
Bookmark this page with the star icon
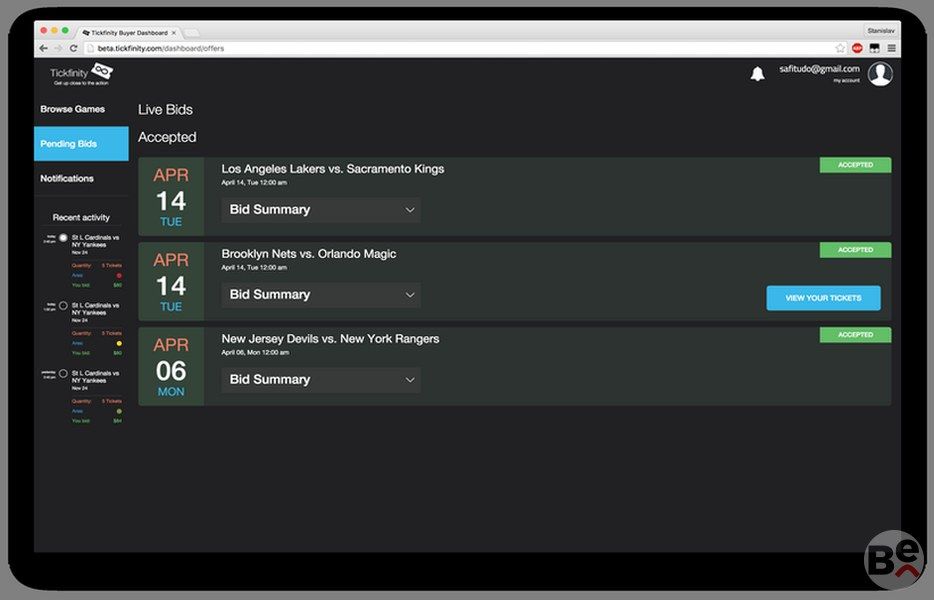coord(840,48)
